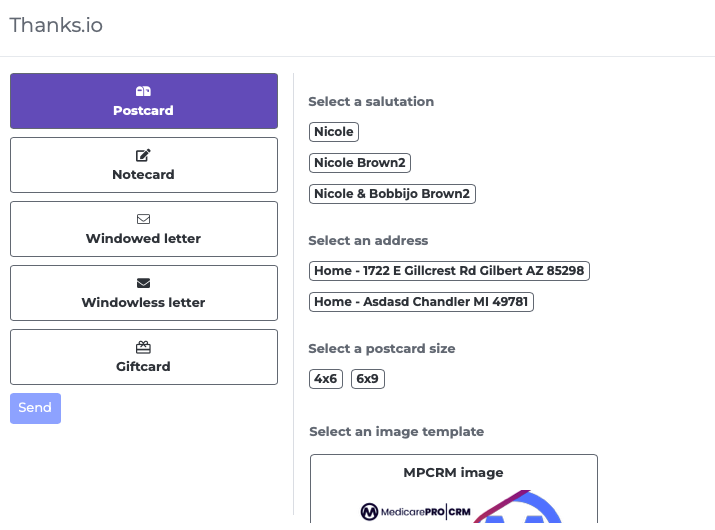The image size is (715, 530).
Task: Click the MedicarePRO CRM logo icon
Action: point(369,512)
